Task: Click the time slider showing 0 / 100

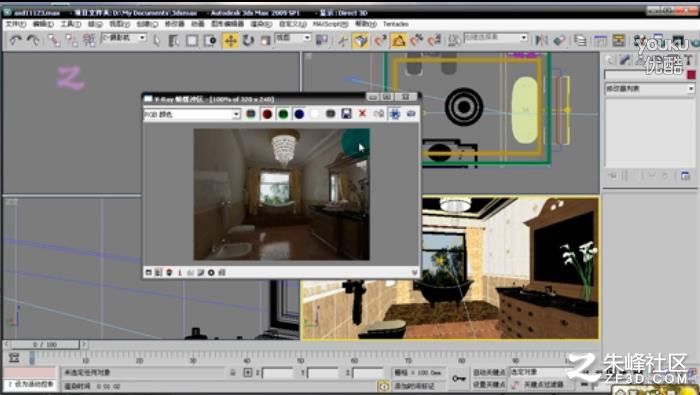Action: 45,345
